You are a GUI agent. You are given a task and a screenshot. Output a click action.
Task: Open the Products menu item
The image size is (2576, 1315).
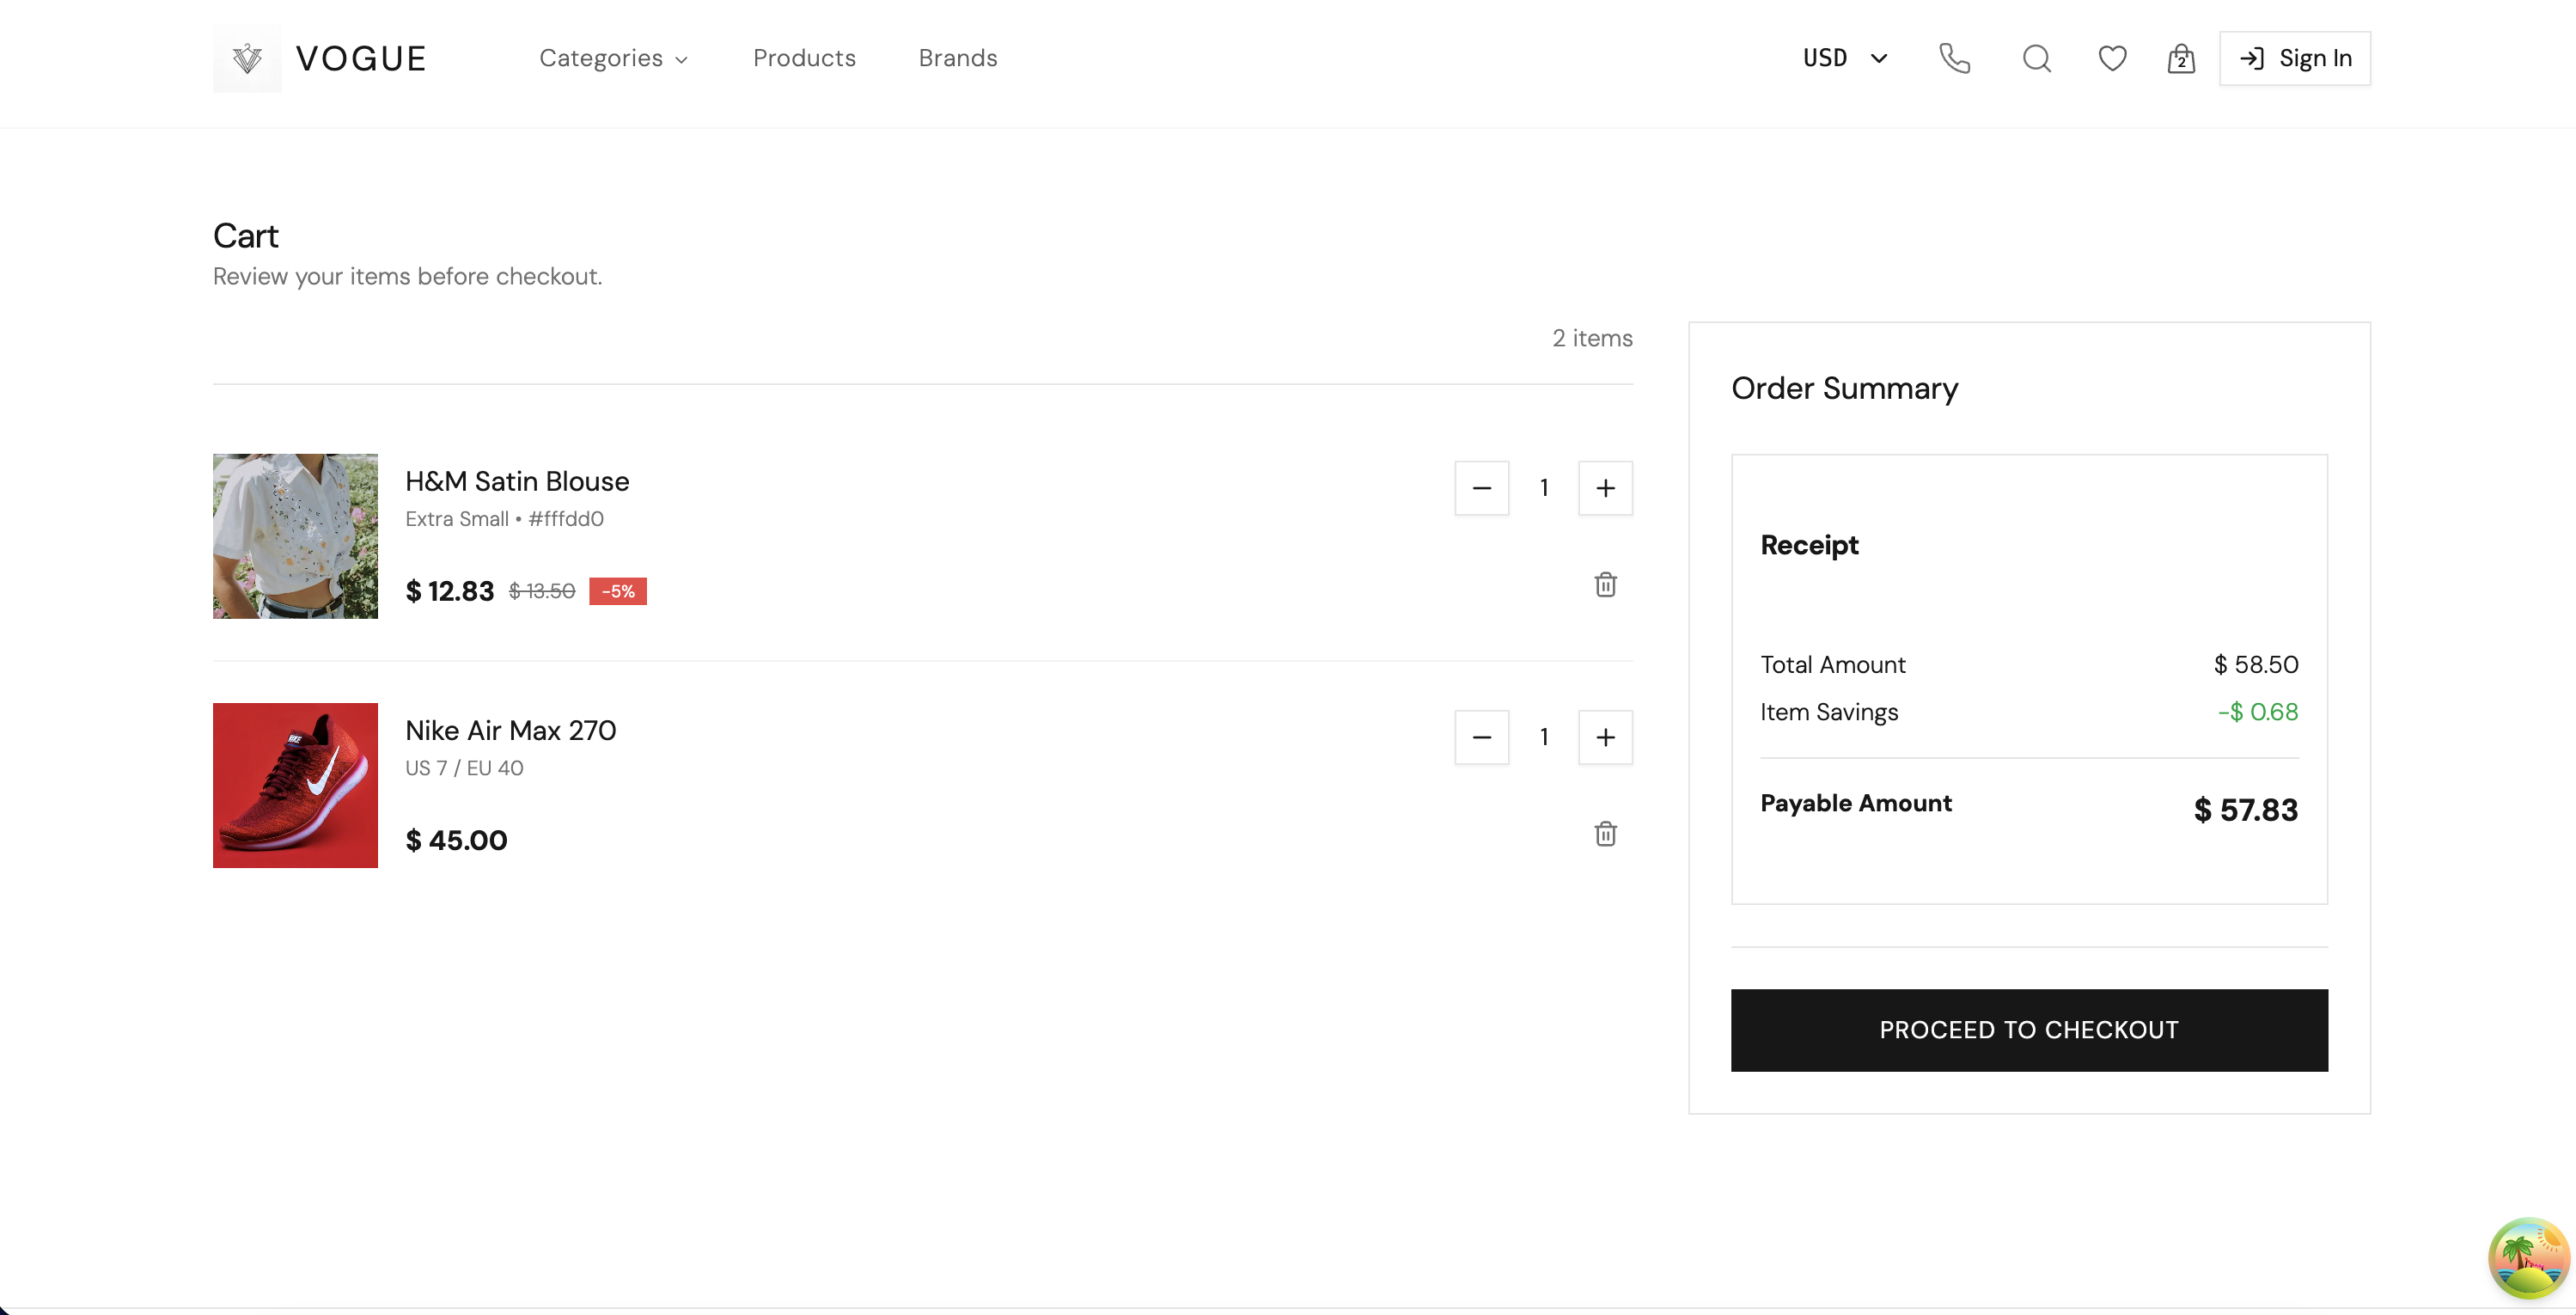point(804,58)
